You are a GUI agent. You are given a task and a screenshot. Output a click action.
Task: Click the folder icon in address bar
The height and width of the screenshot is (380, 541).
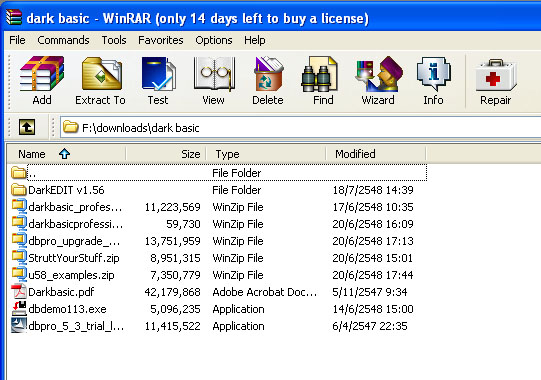(70, 127)
